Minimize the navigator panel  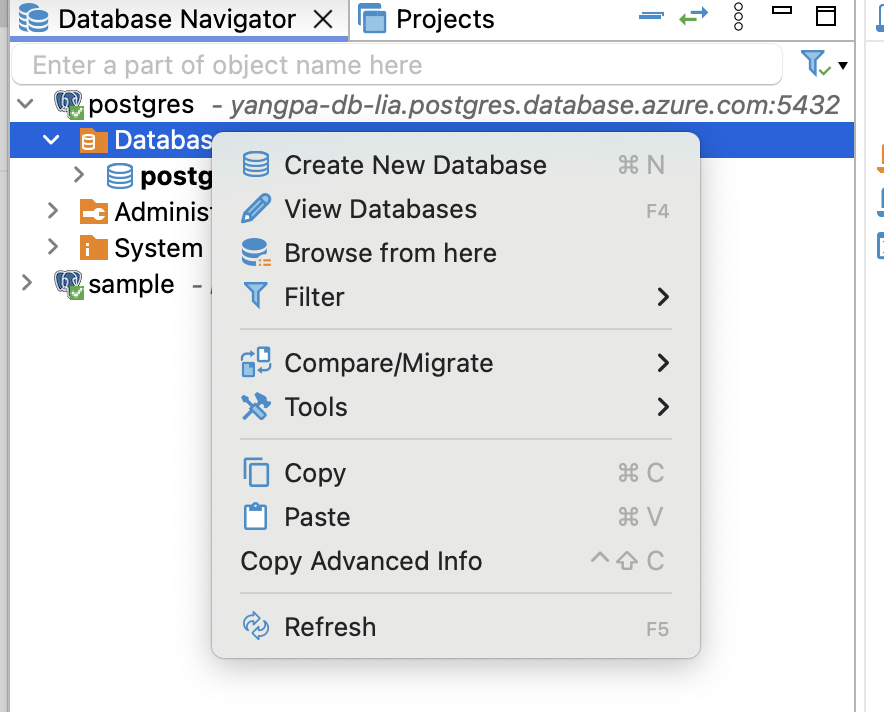(x=782, y=10)
